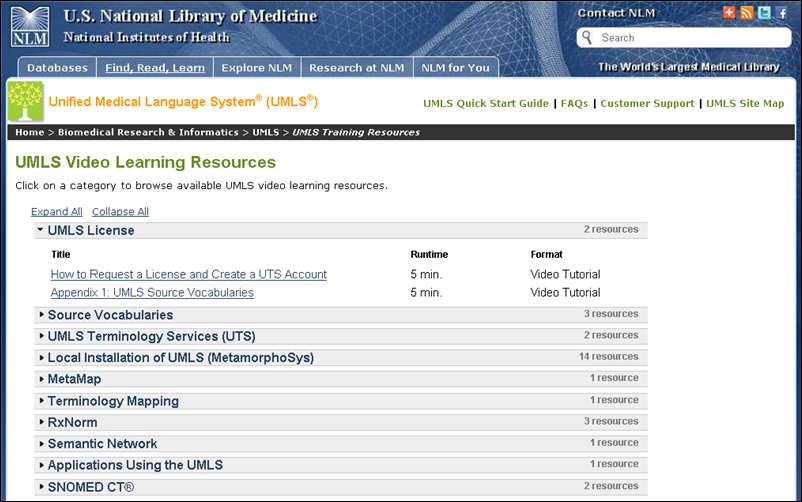802x502 pixels.
Task: Open How to Request a License video
Action: pyautogui.click(x=188, y=274)
